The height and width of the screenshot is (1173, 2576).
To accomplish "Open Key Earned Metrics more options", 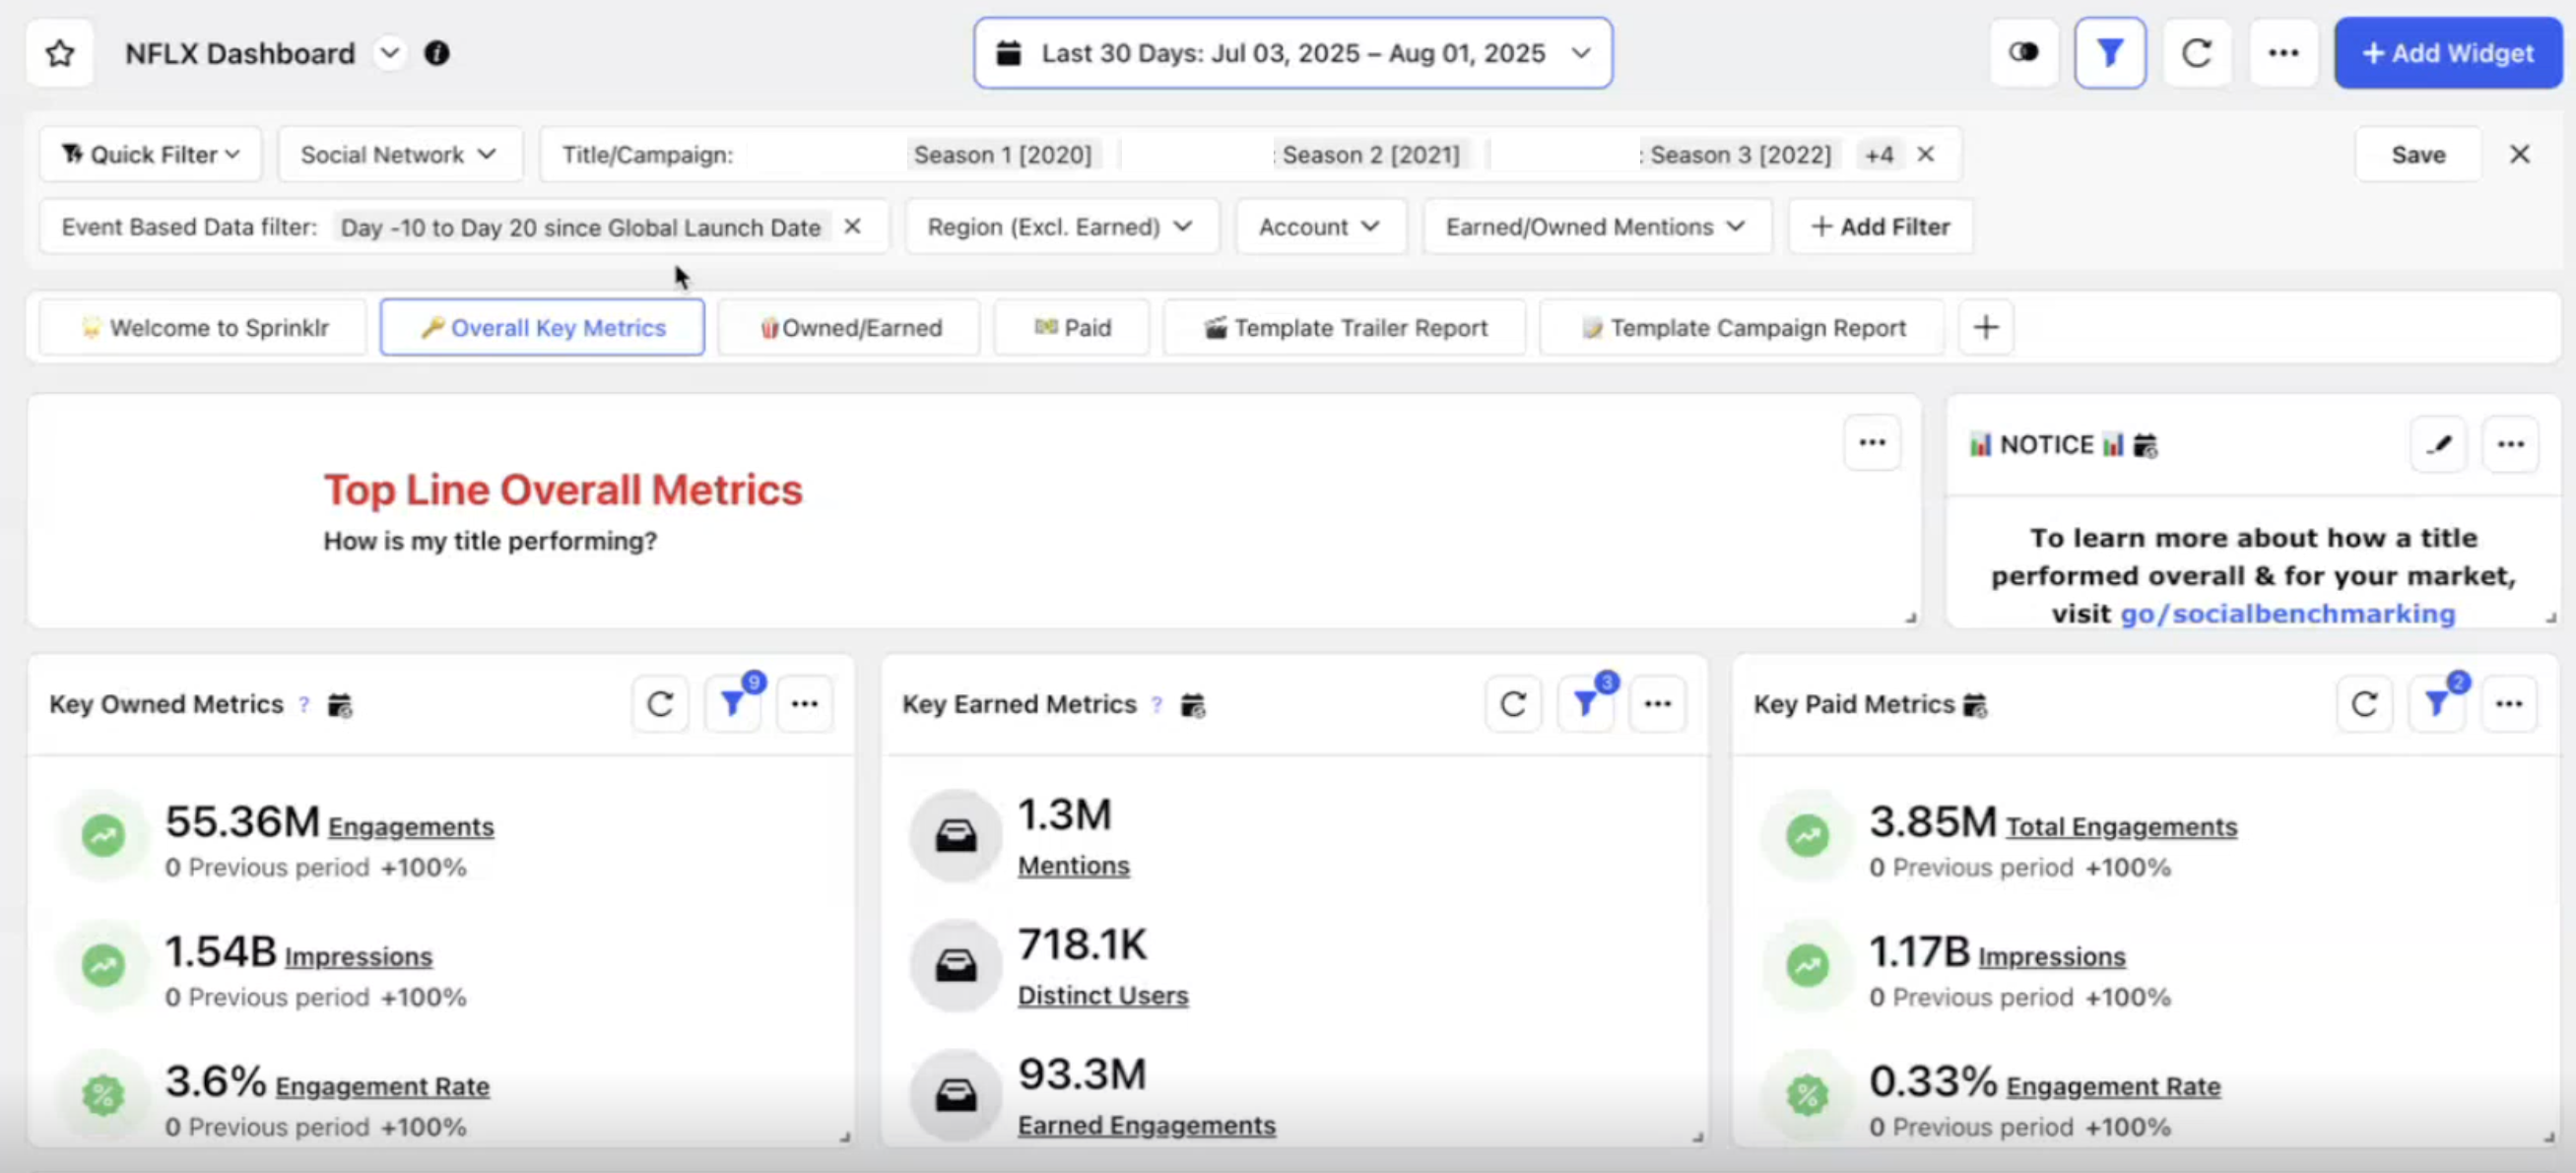I will [1658, 704].
